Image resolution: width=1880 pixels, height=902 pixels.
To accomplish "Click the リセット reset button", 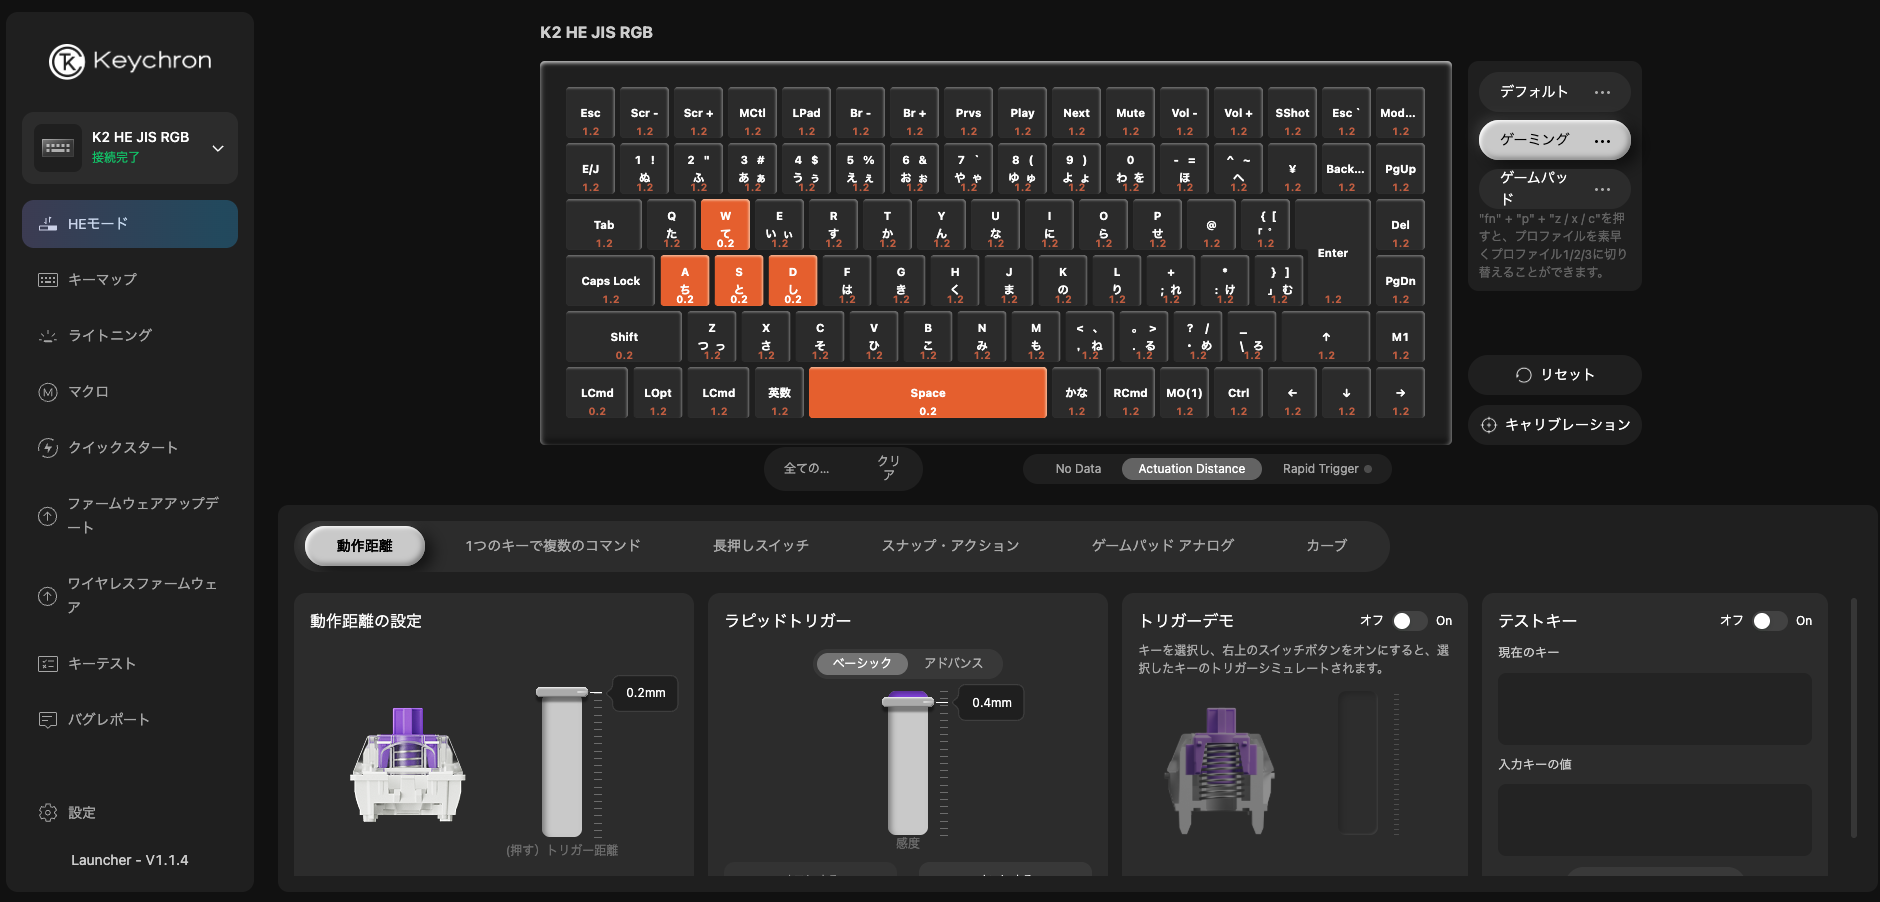I will pos(1554,375).
